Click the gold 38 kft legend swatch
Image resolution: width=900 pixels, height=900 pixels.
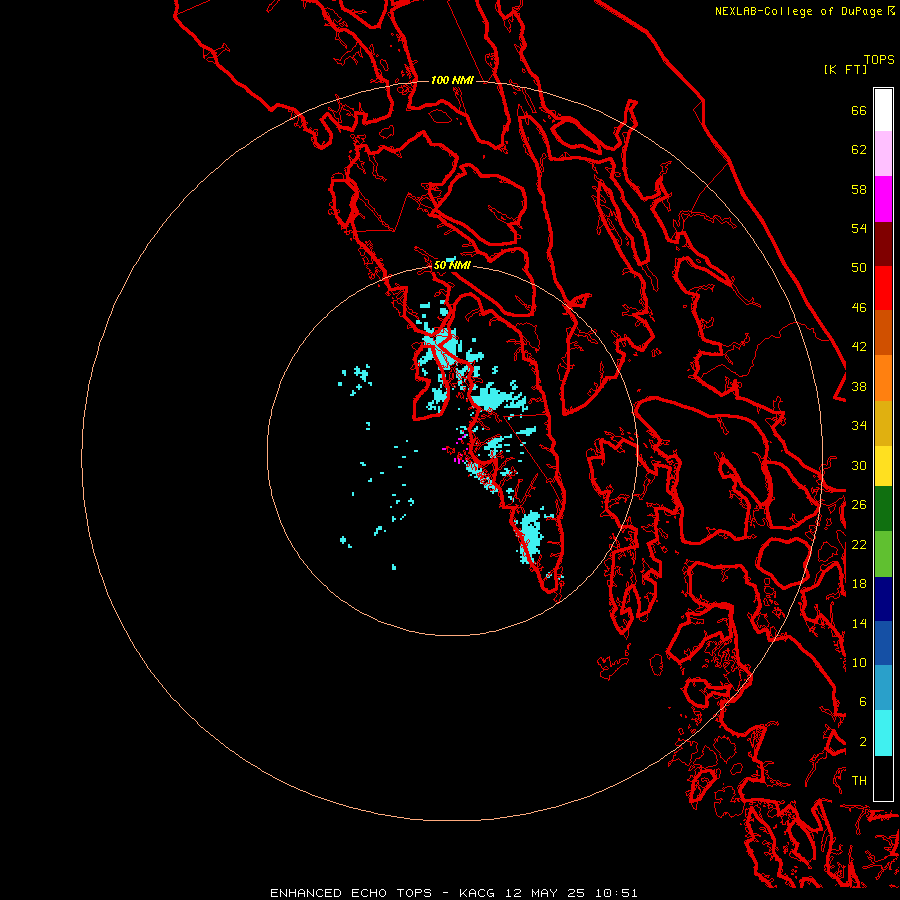883,423
